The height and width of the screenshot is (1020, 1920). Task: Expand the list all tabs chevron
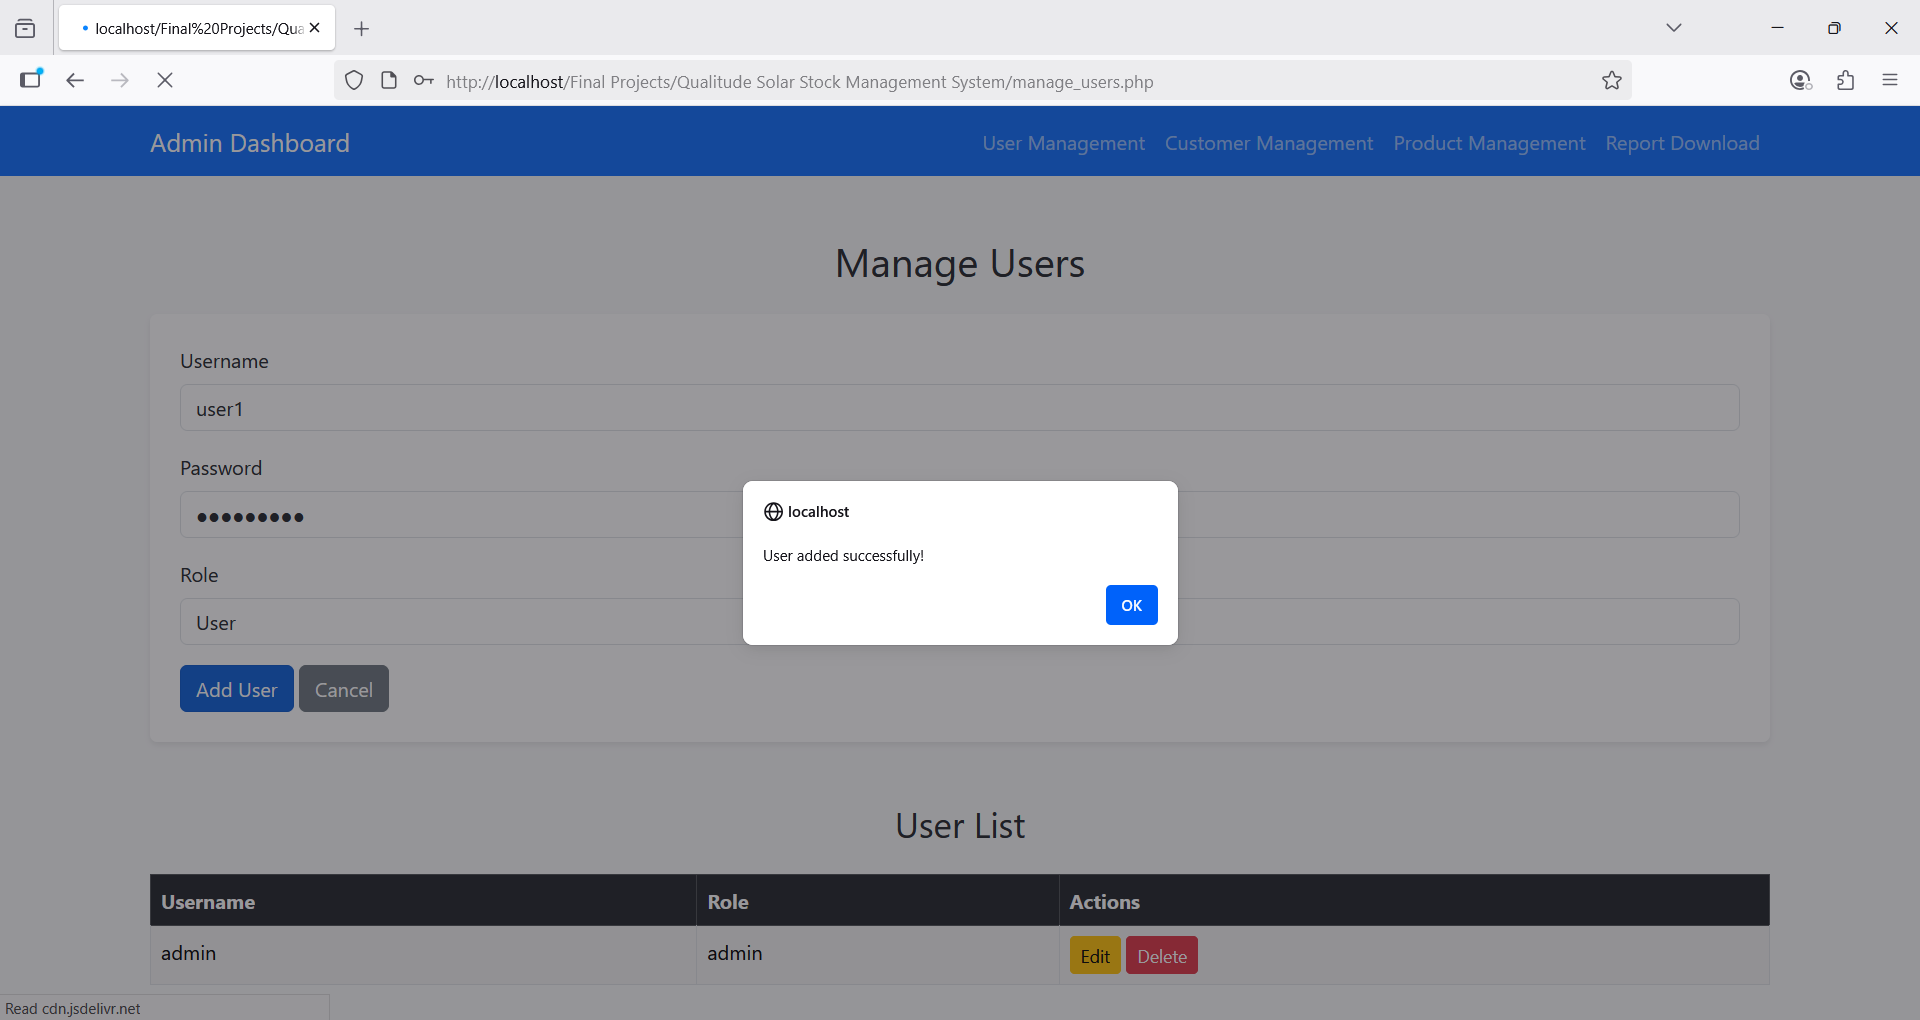[1673, 28]
